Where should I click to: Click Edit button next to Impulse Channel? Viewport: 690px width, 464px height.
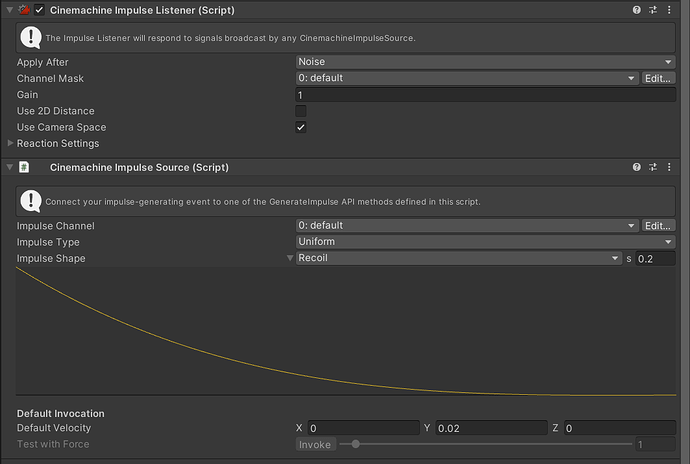tap(657, 226)
